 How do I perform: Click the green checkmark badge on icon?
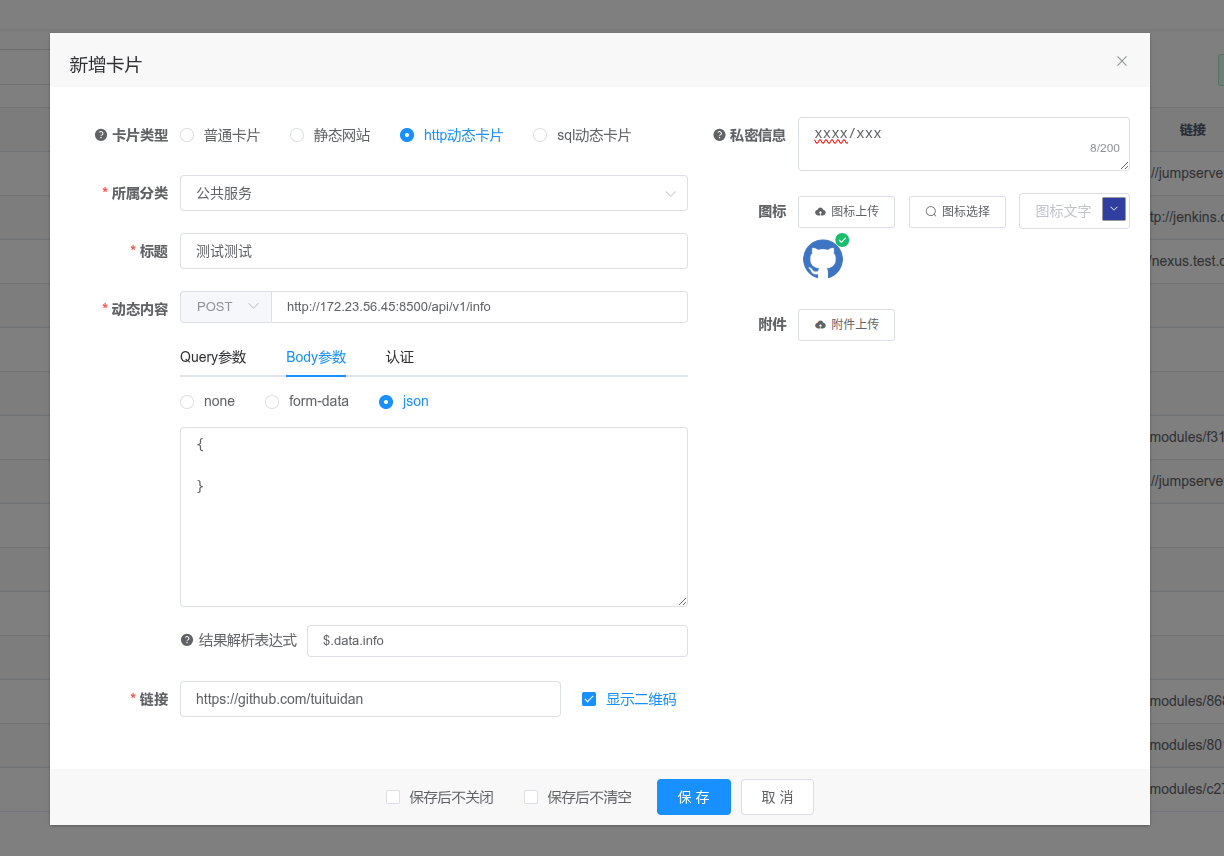(x=842, y=240)
